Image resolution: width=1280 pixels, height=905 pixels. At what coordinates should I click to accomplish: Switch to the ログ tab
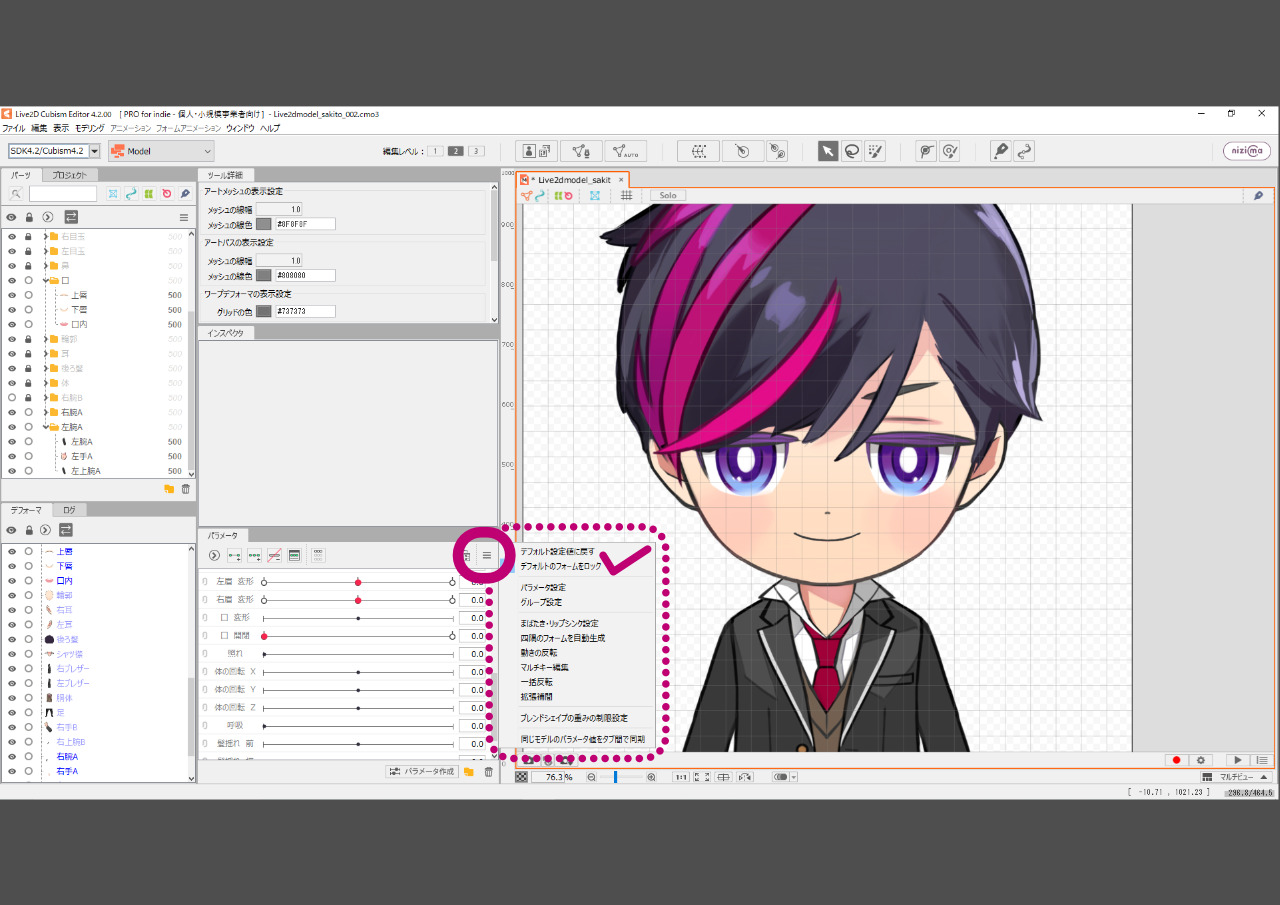pos(69,510)
